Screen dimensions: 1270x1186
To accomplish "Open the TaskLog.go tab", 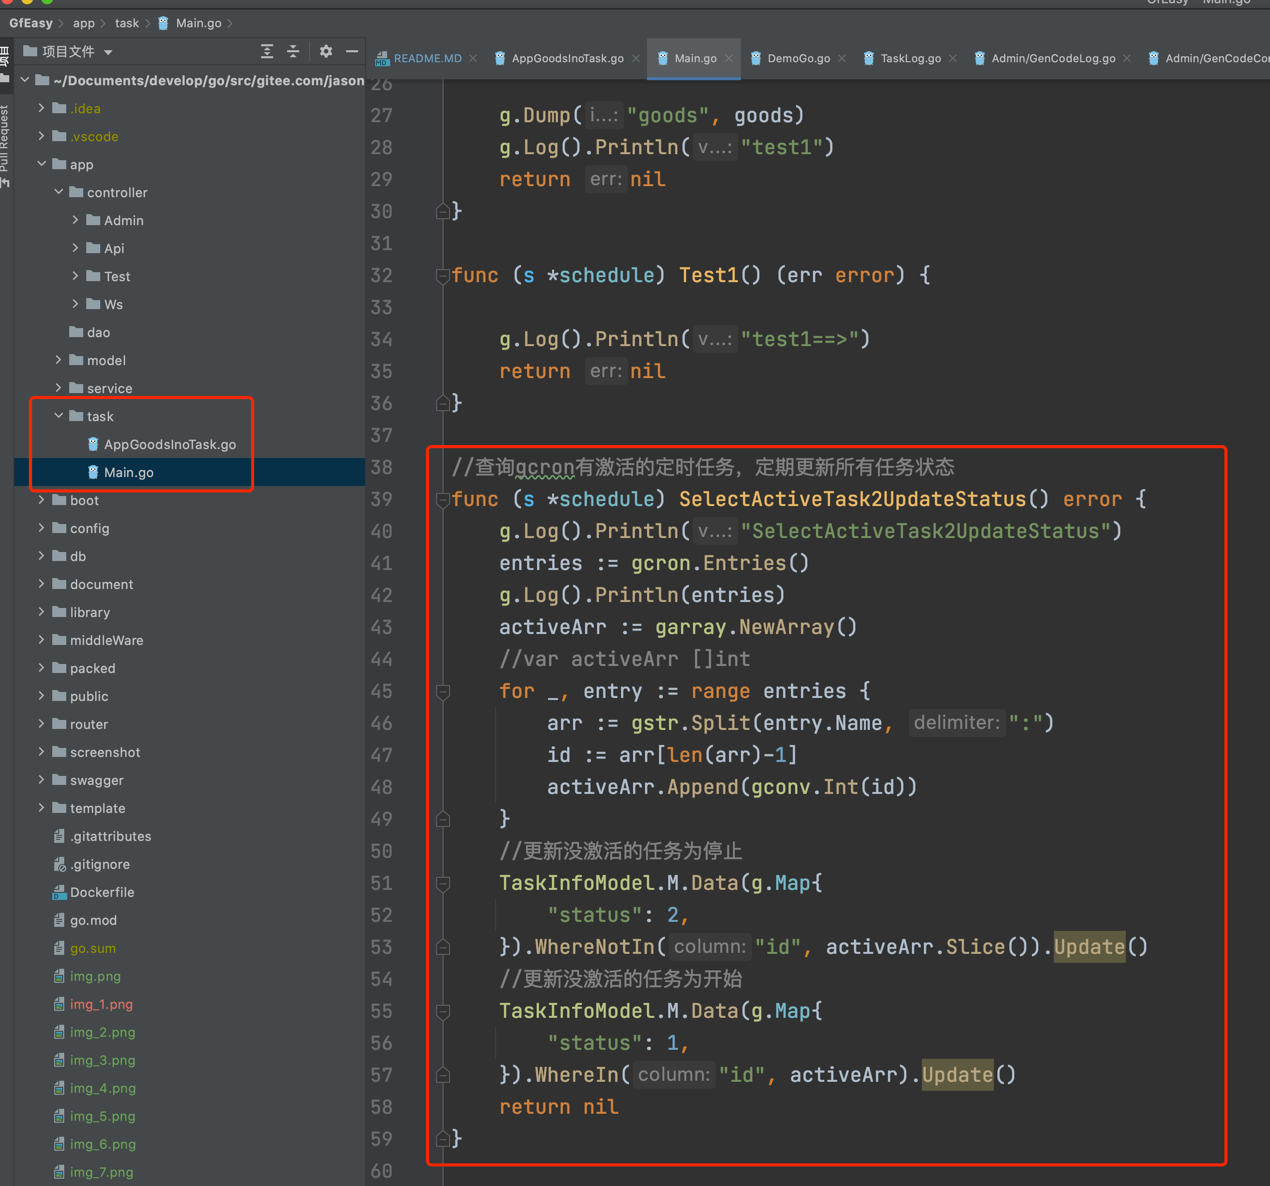I will pos(902,58).
